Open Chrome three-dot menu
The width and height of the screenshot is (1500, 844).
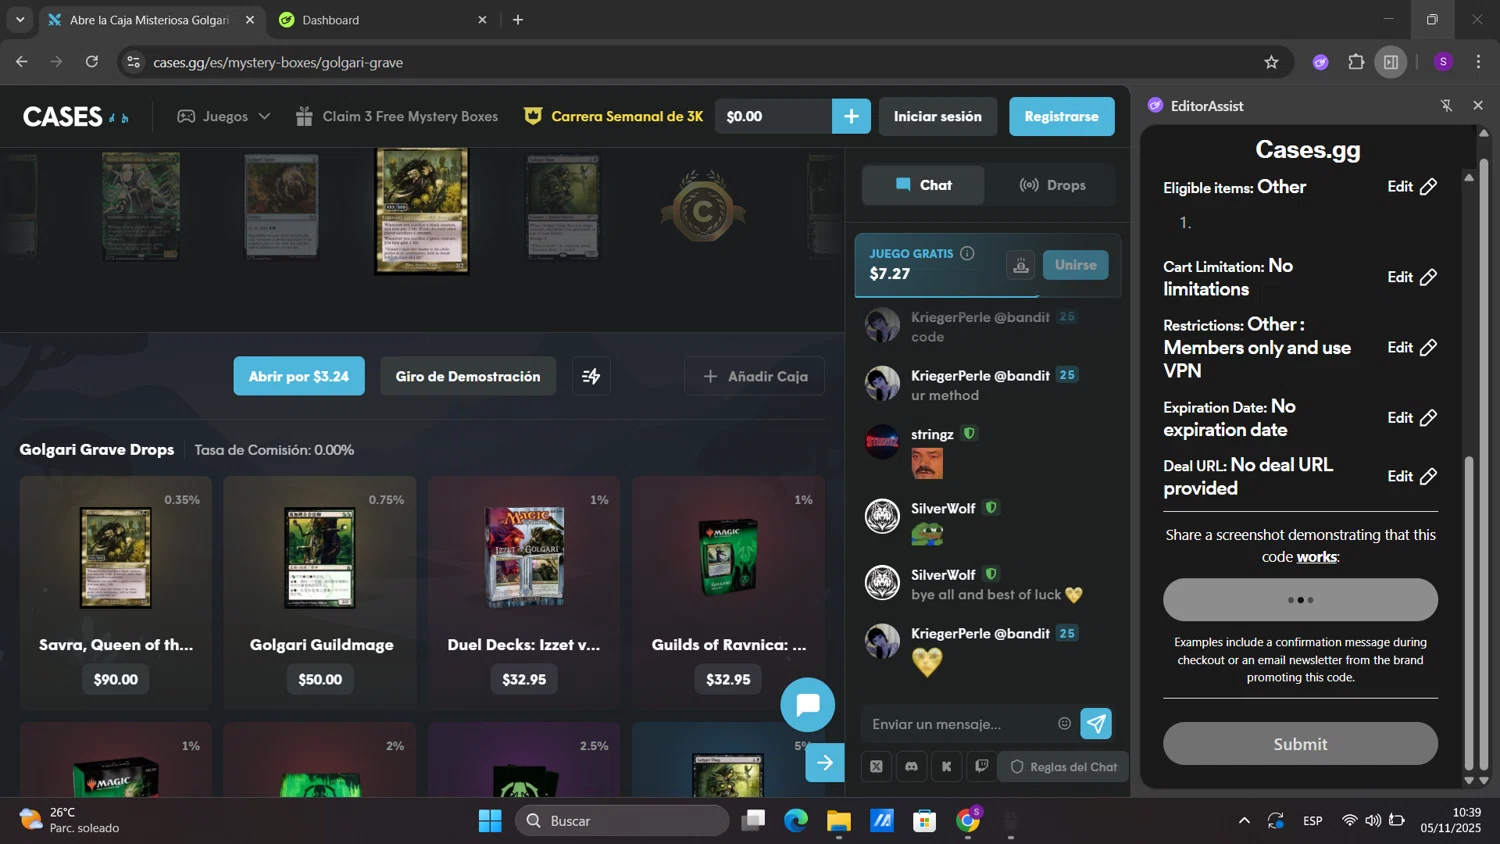point(1478,62)
